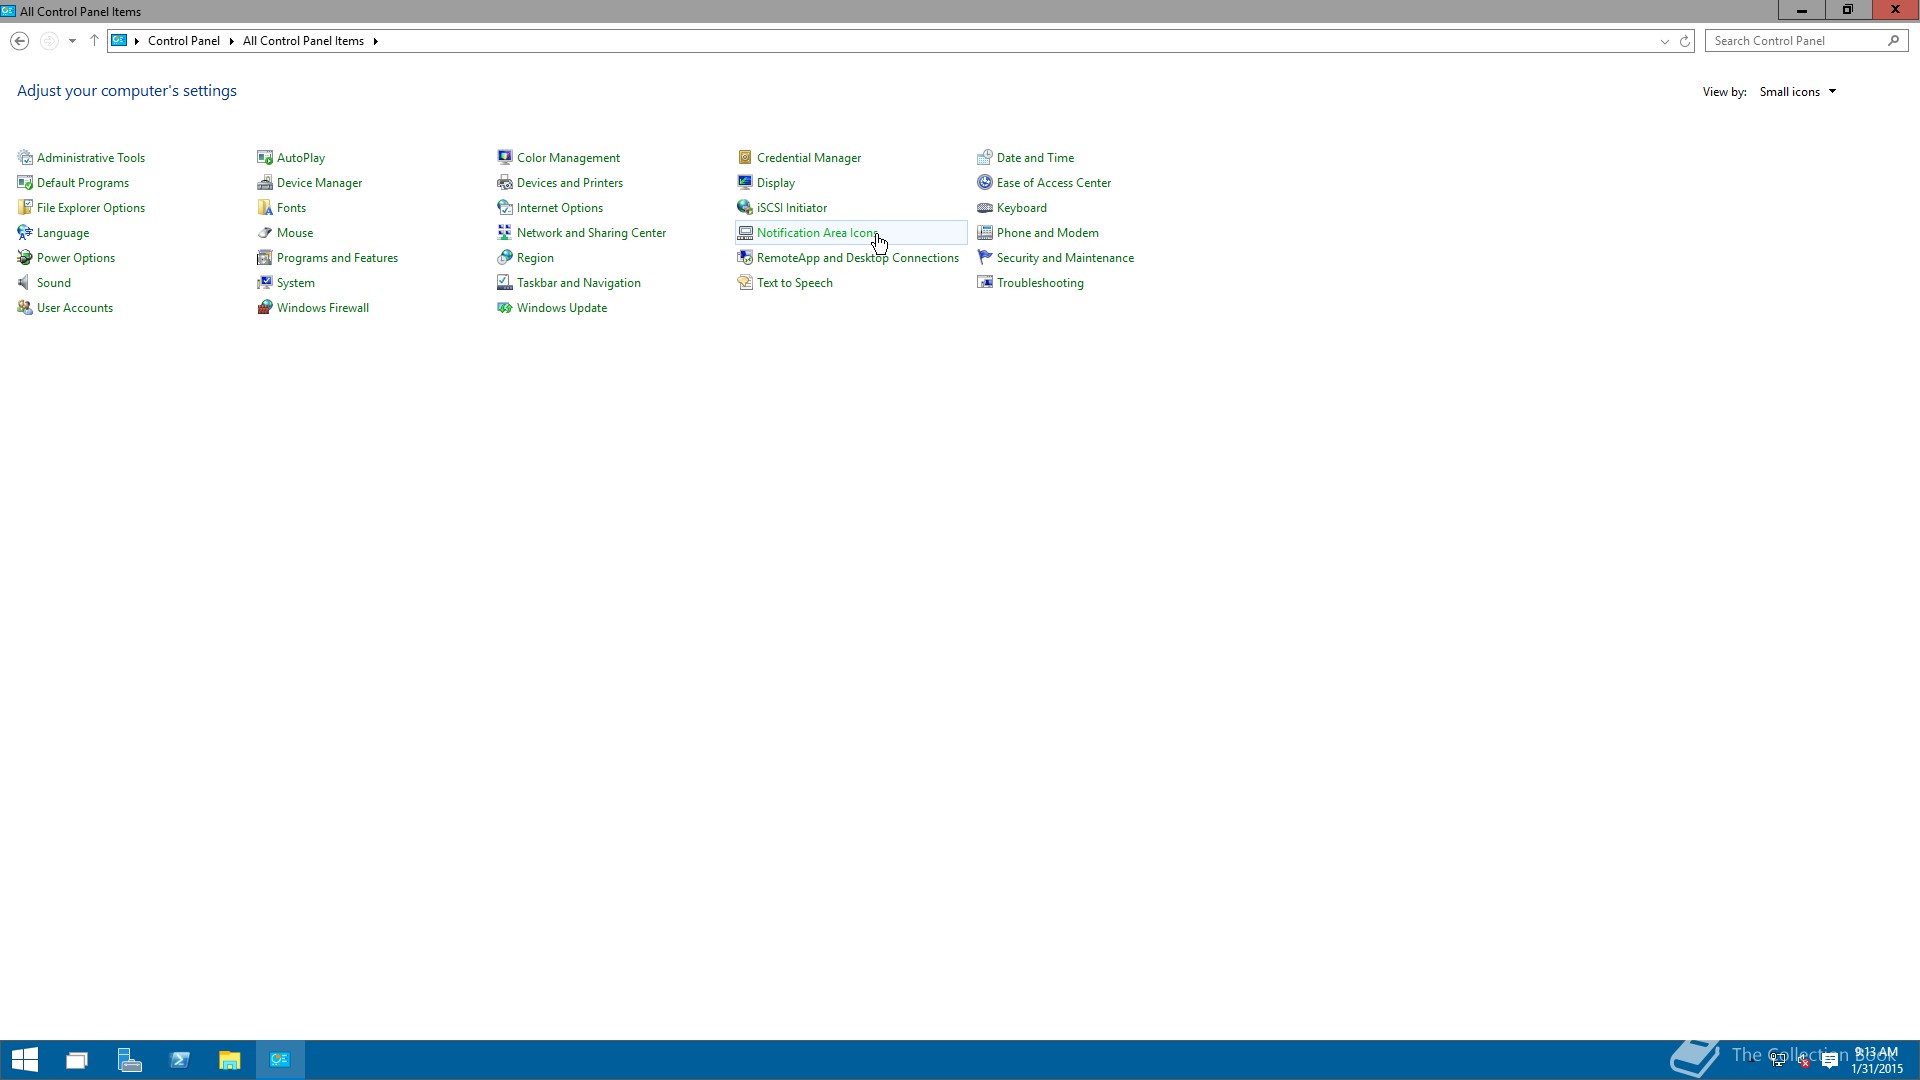Click Credential Manager icon

[745, 158]
